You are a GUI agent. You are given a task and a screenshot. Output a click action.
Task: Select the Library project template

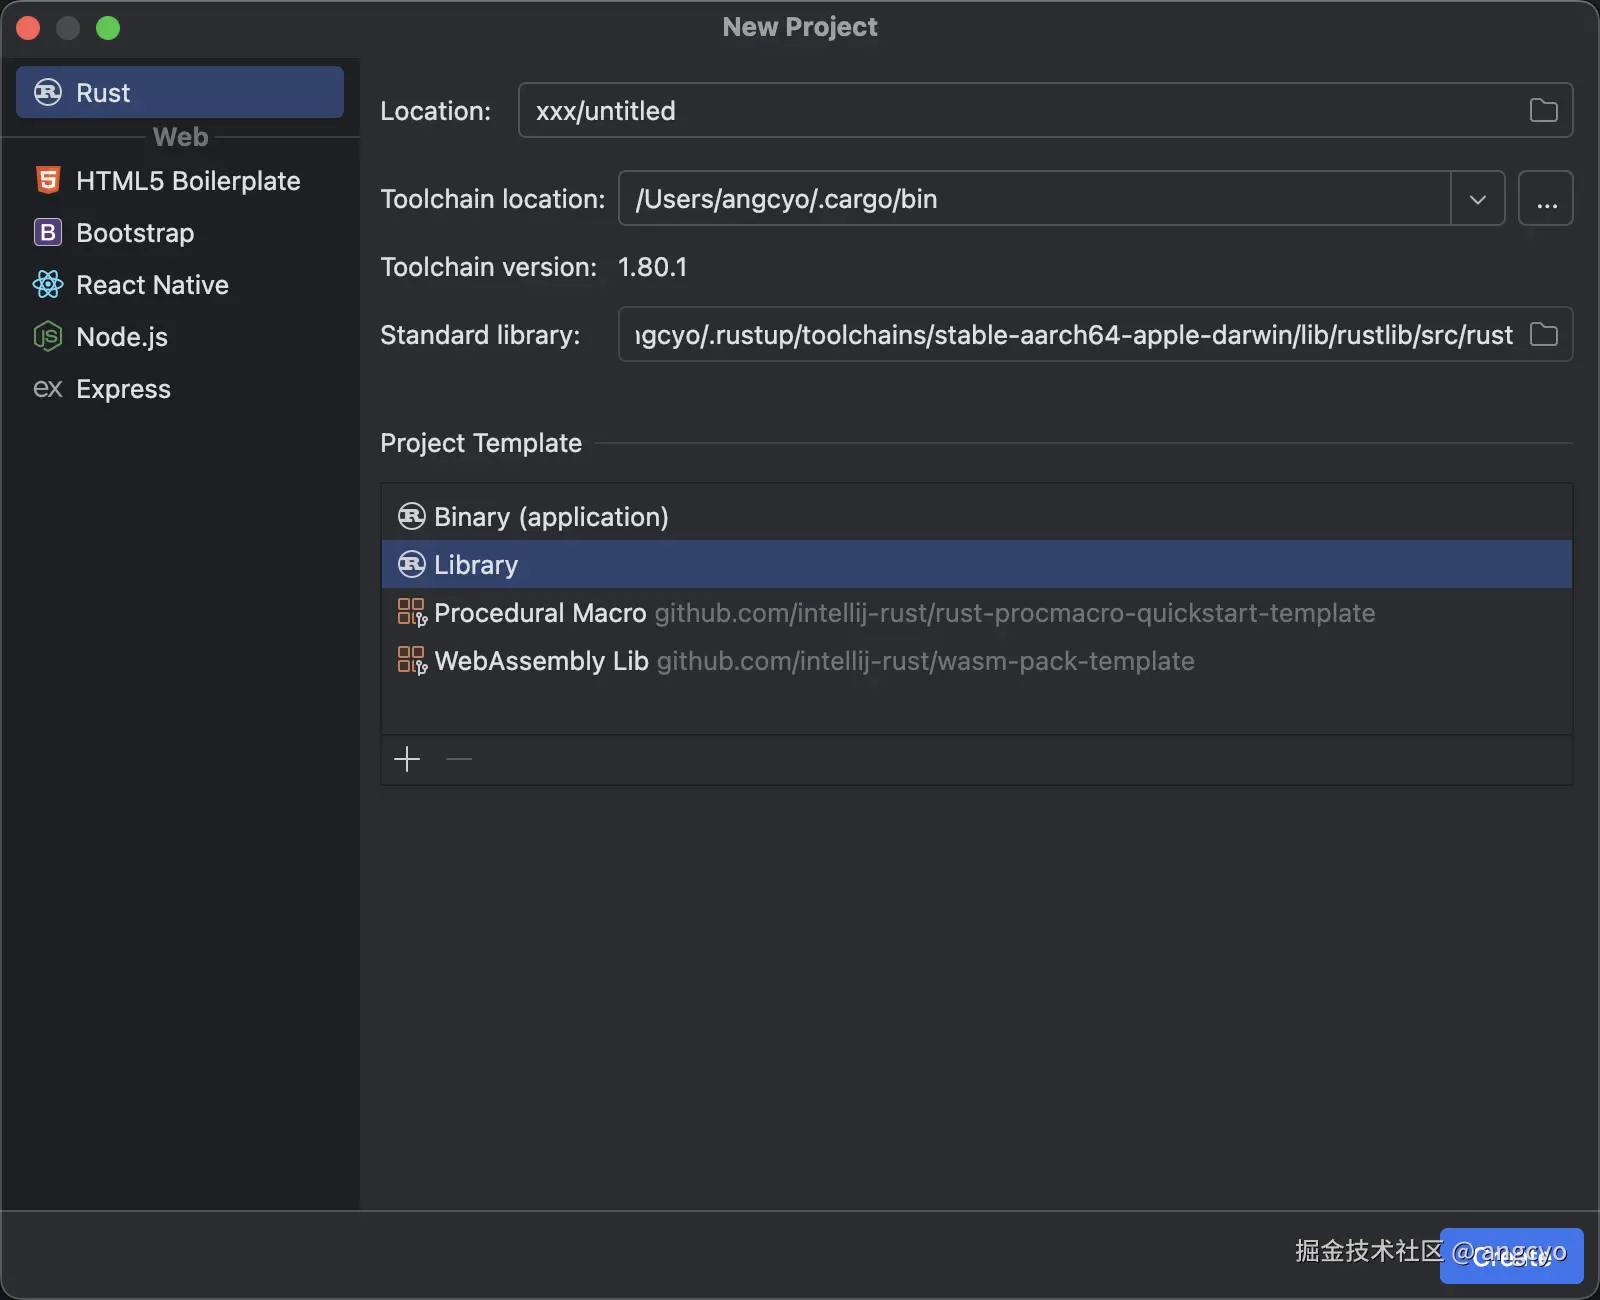tap(476, 565)
